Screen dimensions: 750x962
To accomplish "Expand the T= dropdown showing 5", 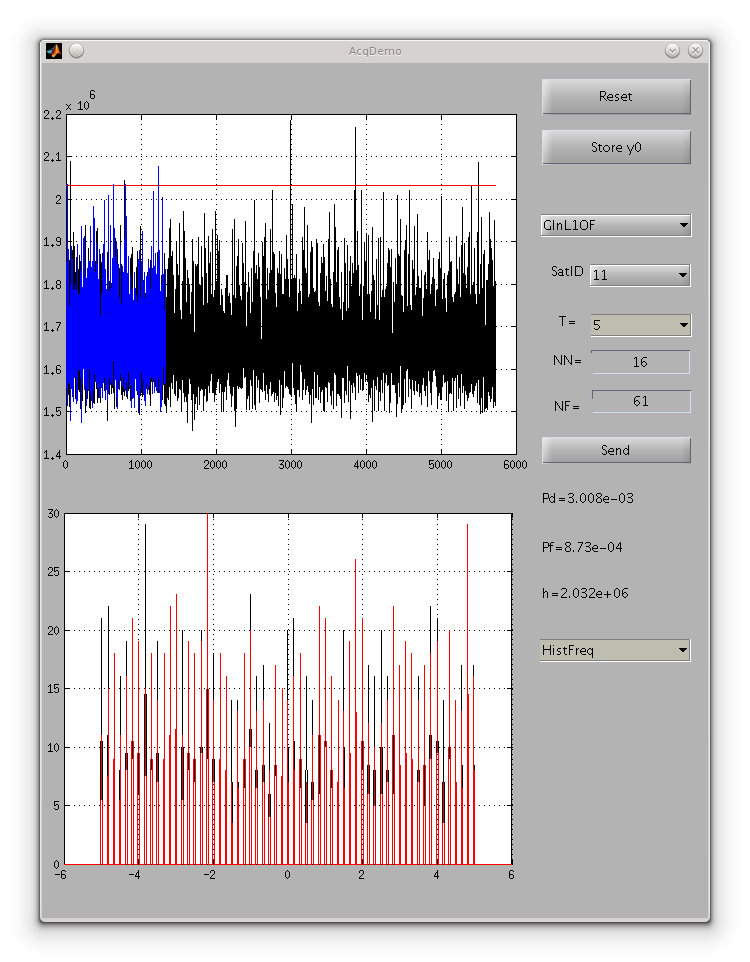I will [x=641, y=325].
